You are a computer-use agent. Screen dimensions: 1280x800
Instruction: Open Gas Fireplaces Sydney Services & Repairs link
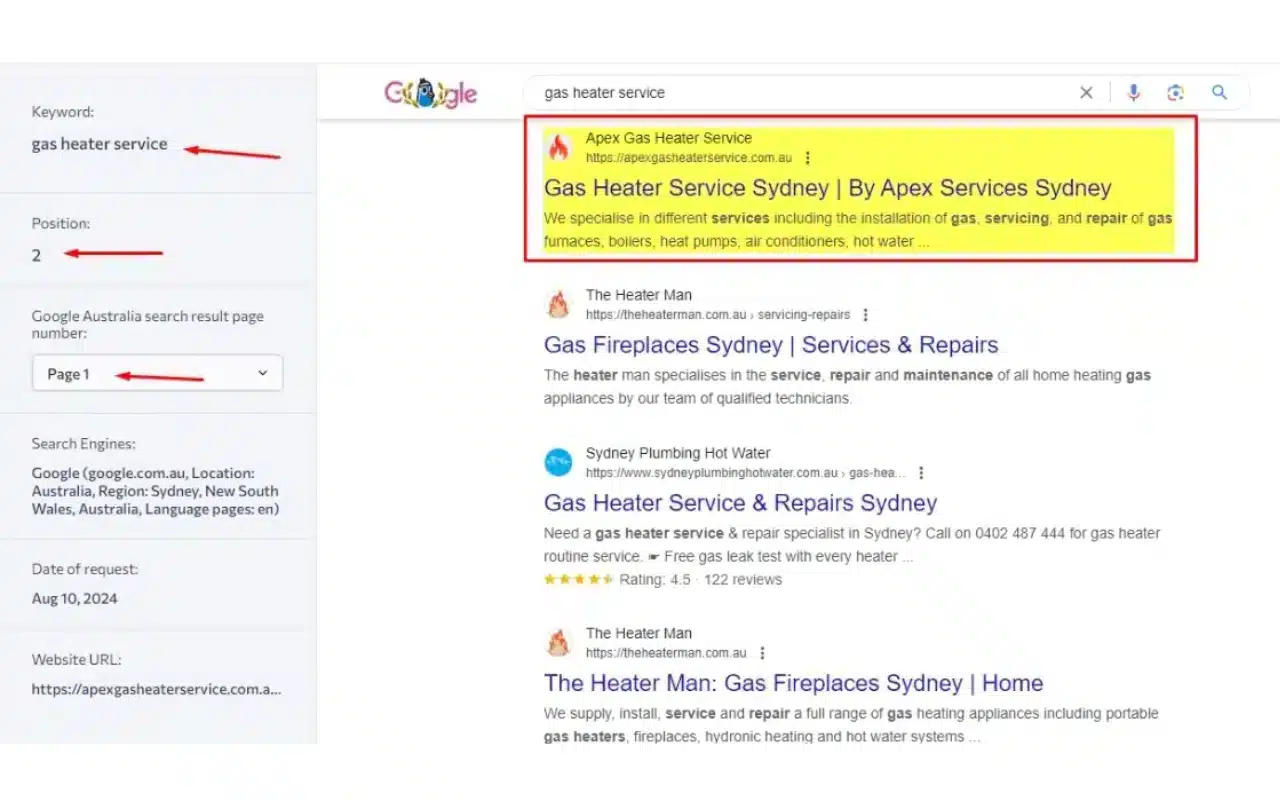coord(770,345)
